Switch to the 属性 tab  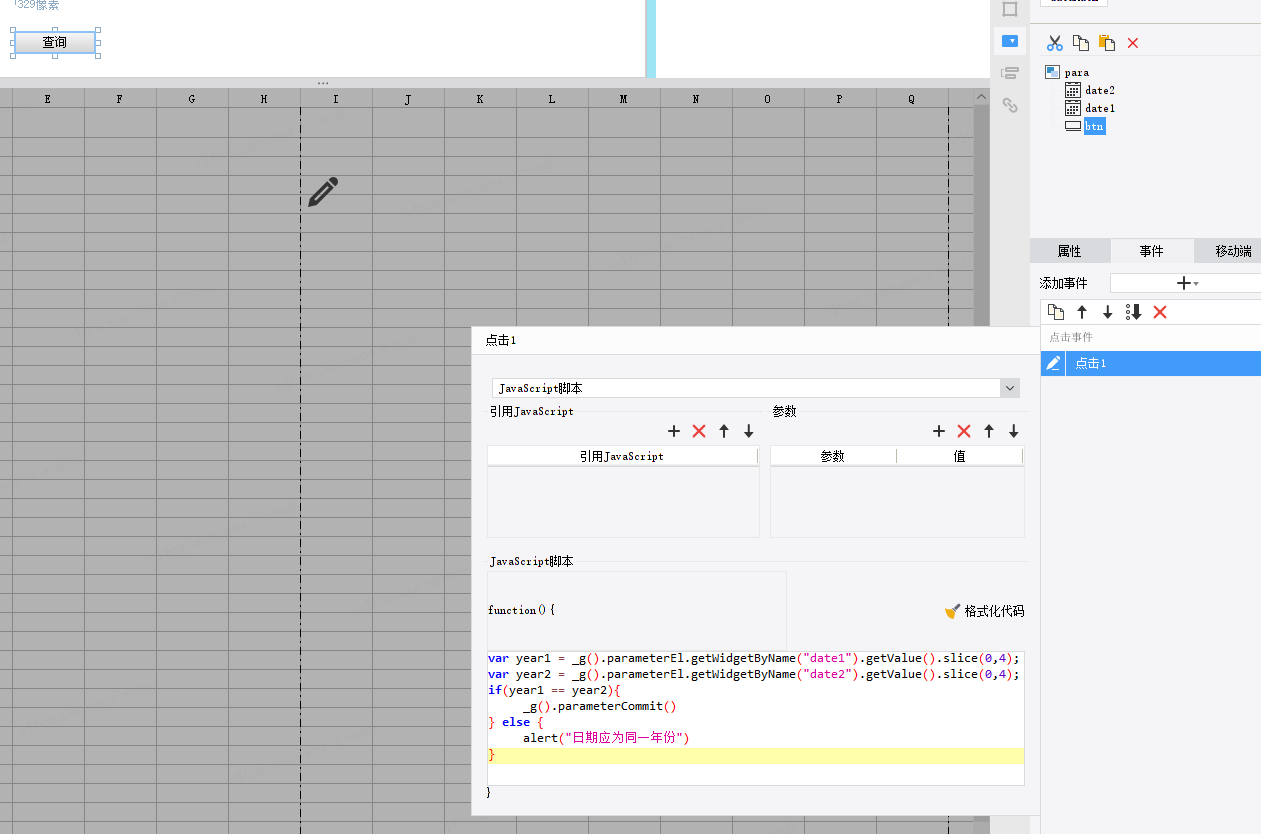1070,251
